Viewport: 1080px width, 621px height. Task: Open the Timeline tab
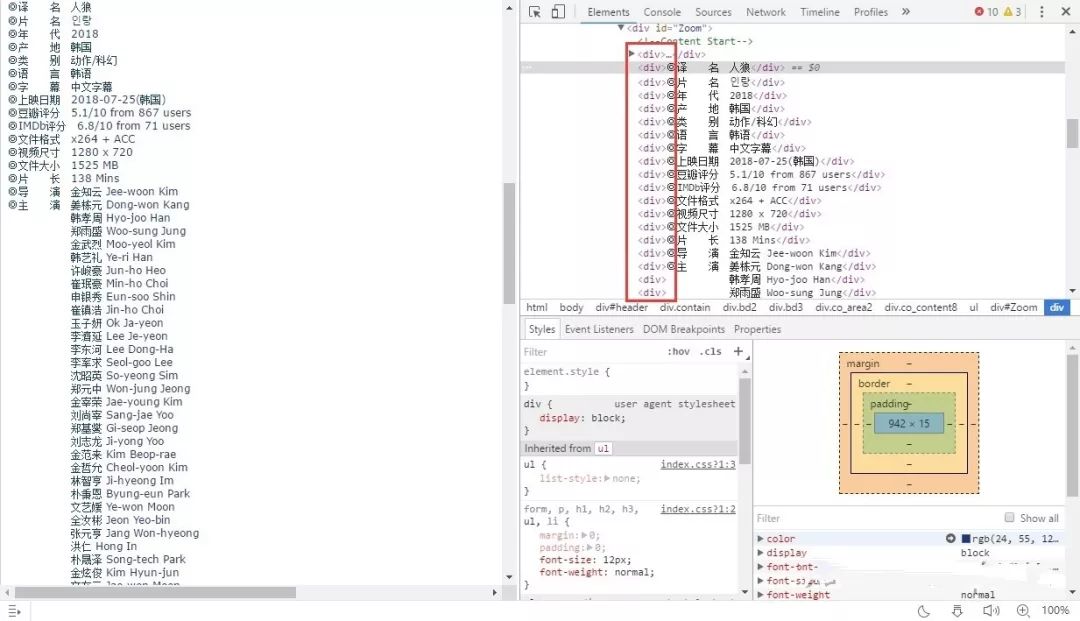pos(820,12)
